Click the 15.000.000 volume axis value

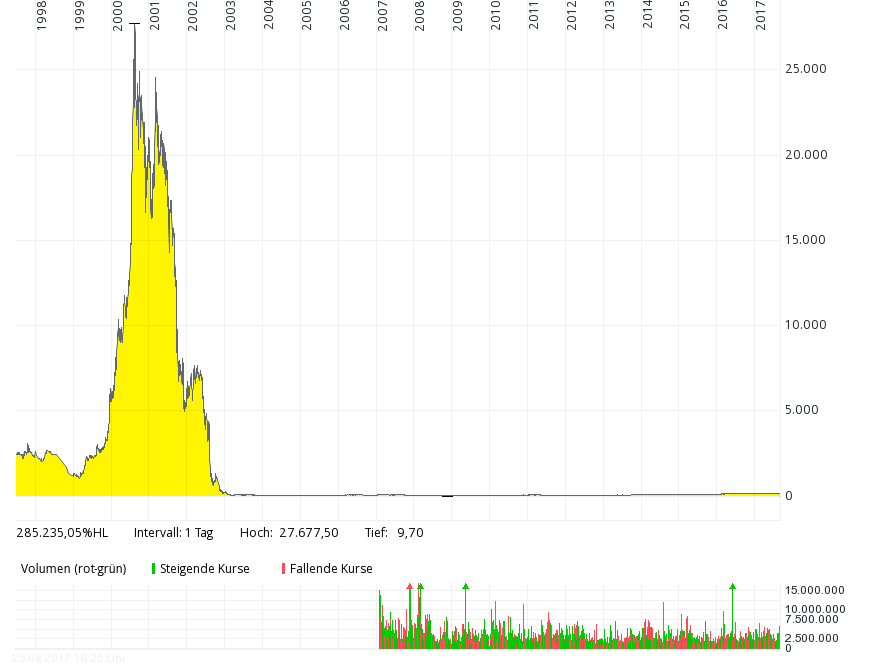coord(815,590)
